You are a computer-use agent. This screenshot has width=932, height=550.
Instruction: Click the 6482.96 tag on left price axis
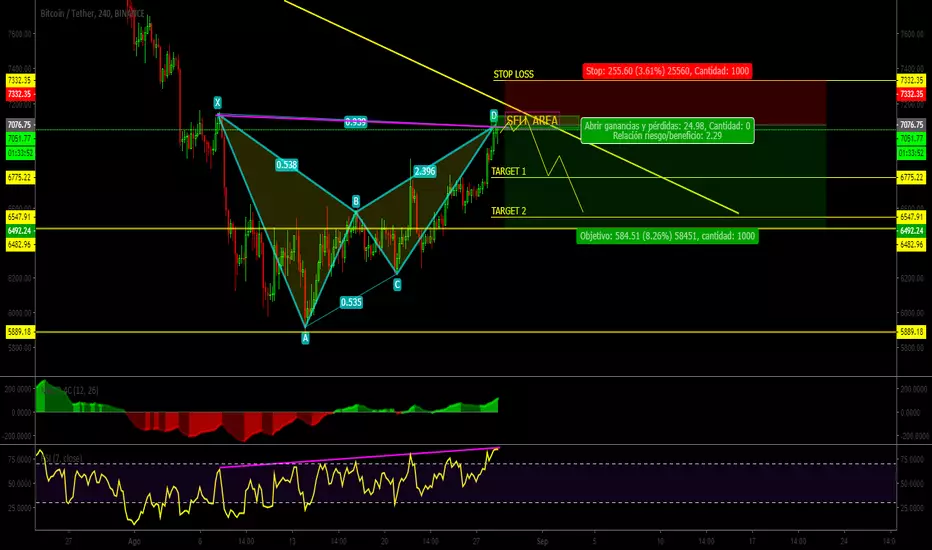click(x=20, y=244)
